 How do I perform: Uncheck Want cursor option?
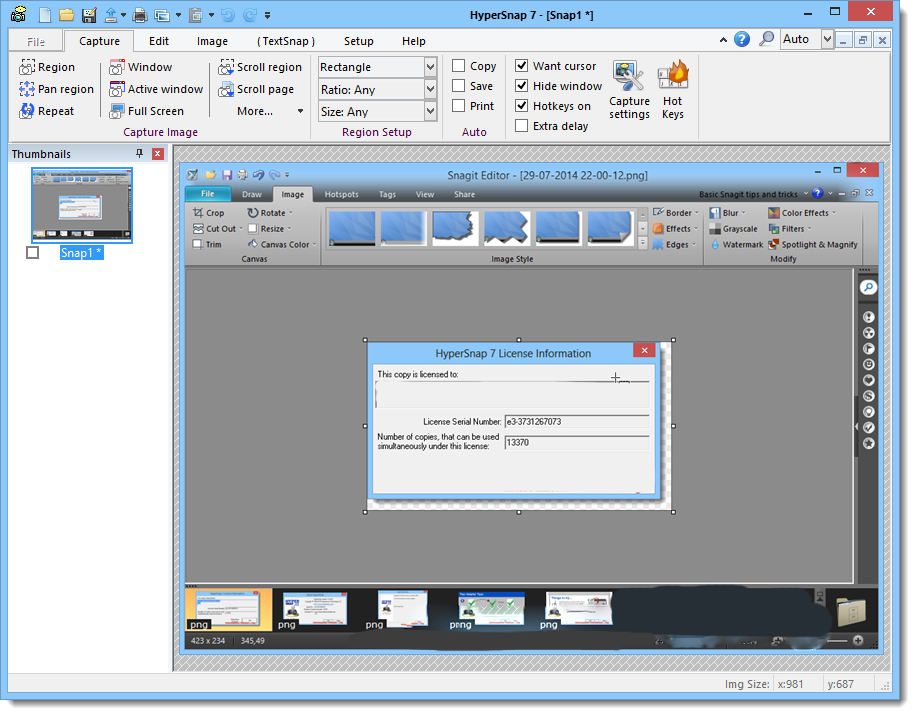pos(522,66)
